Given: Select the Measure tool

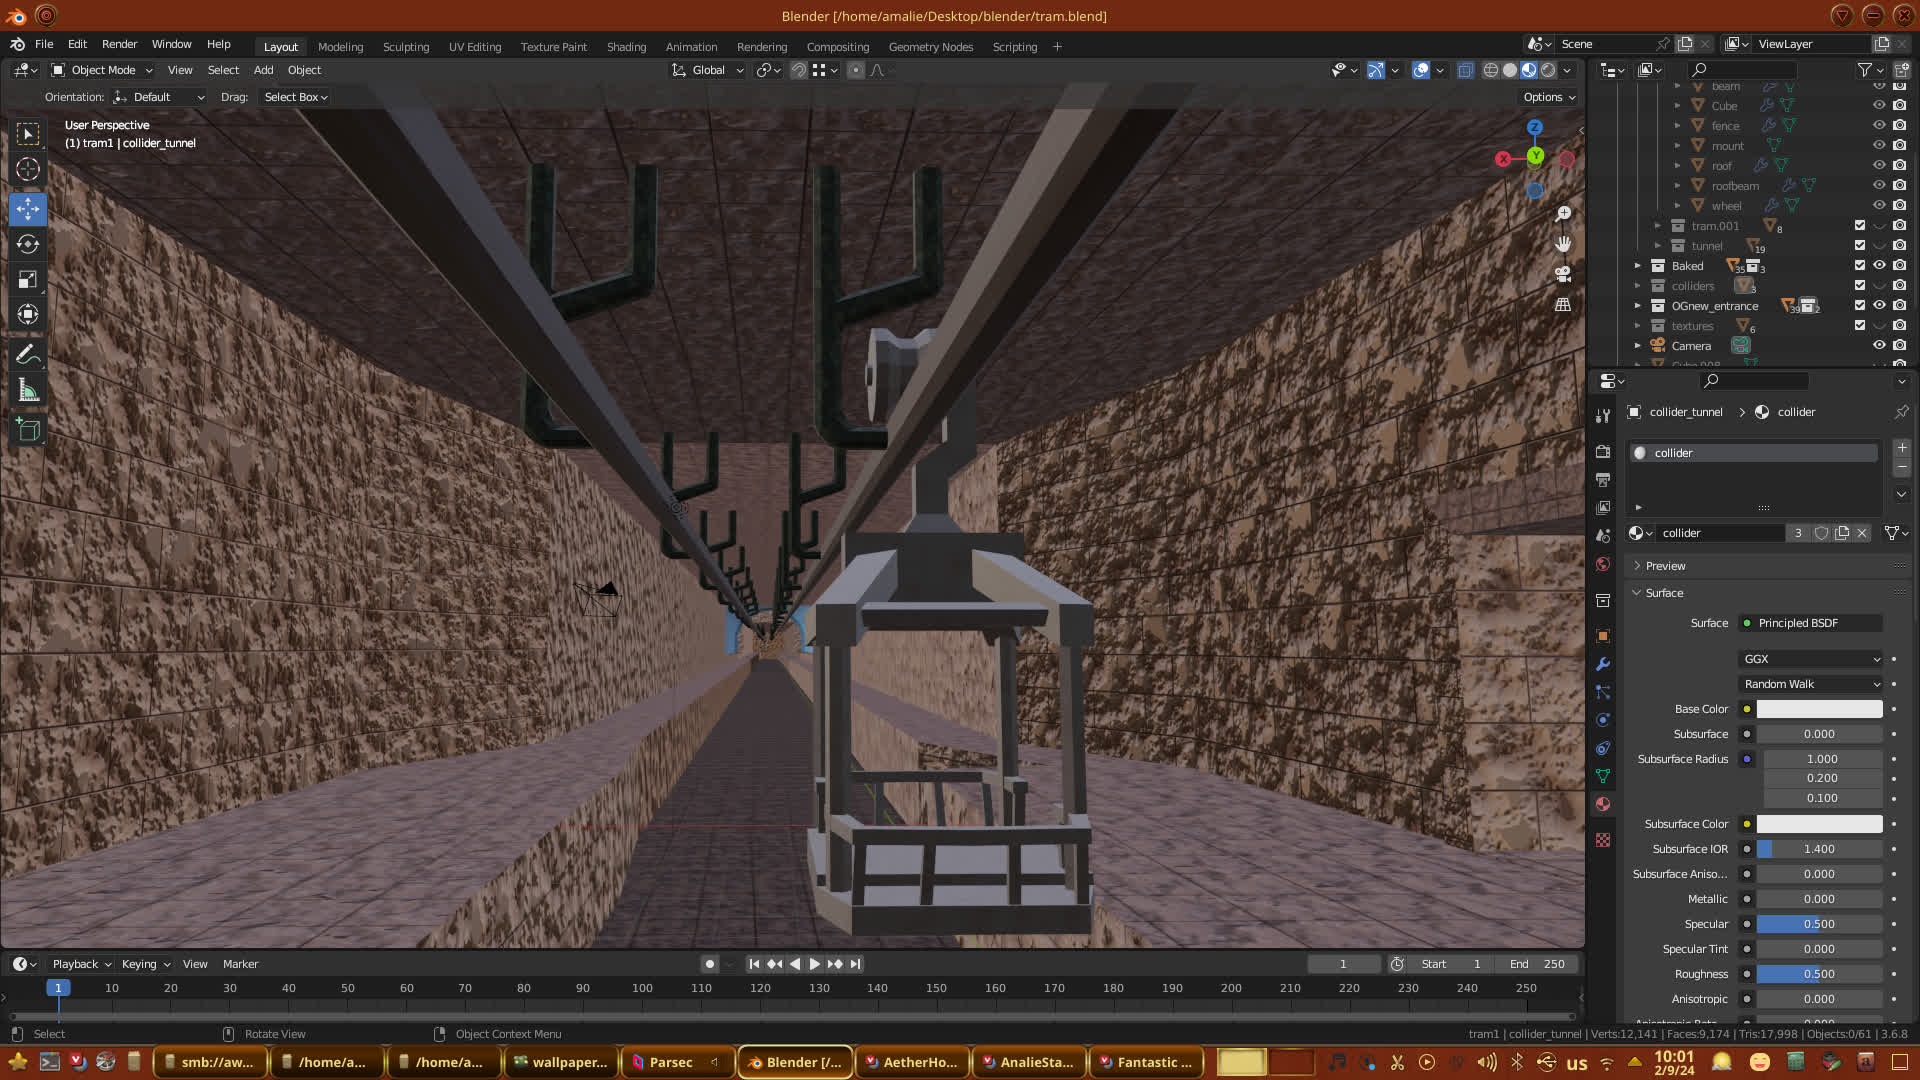Looking at the screenshot, I should point(28,391).
